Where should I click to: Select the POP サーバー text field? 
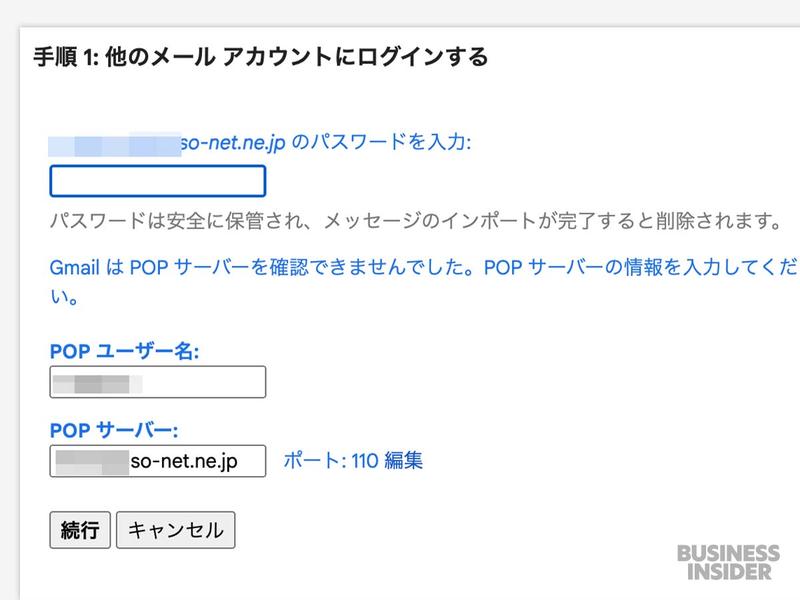pyautogui.click(x=158, y=461)
